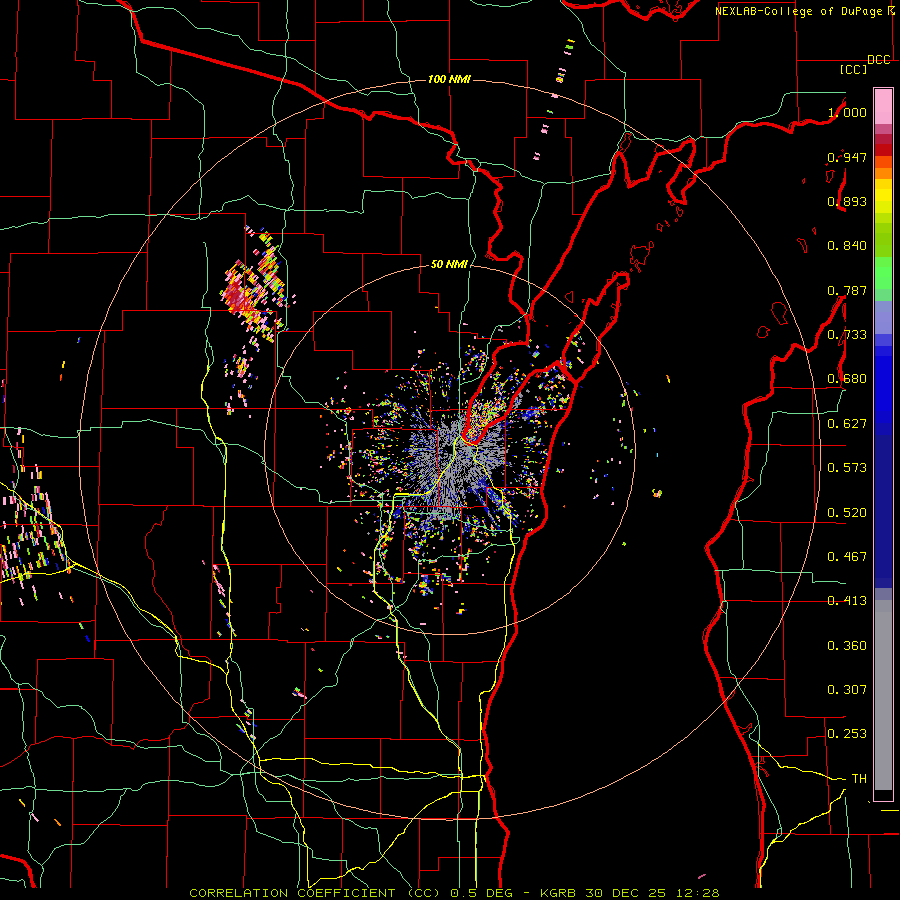Click the 0.627 legend value
This screenshot has height=900, width=900.
pos(847,424)
